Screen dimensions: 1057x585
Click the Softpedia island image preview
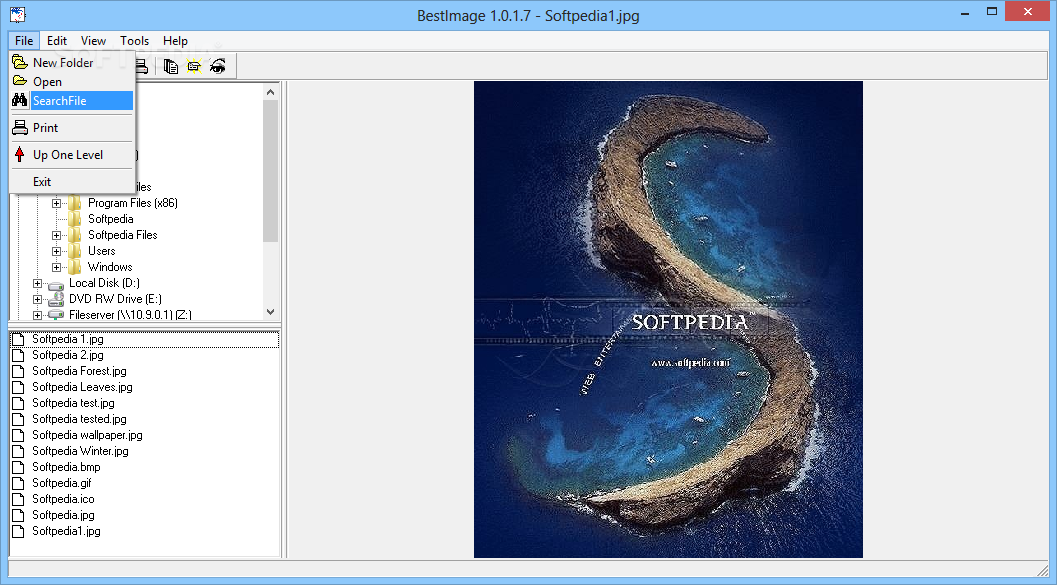click(x=668, y=319)
